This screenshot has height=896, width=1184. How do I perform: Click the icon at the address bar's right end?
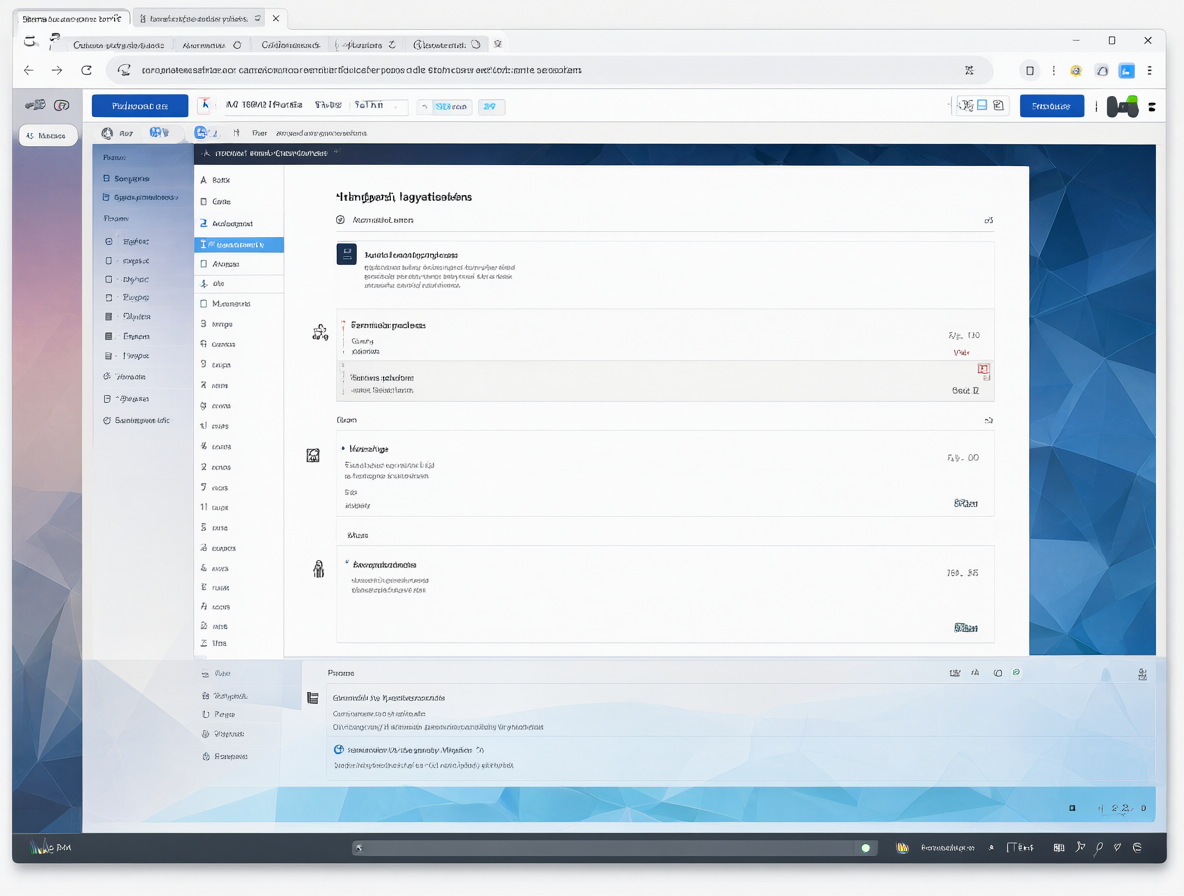[969, 70]
